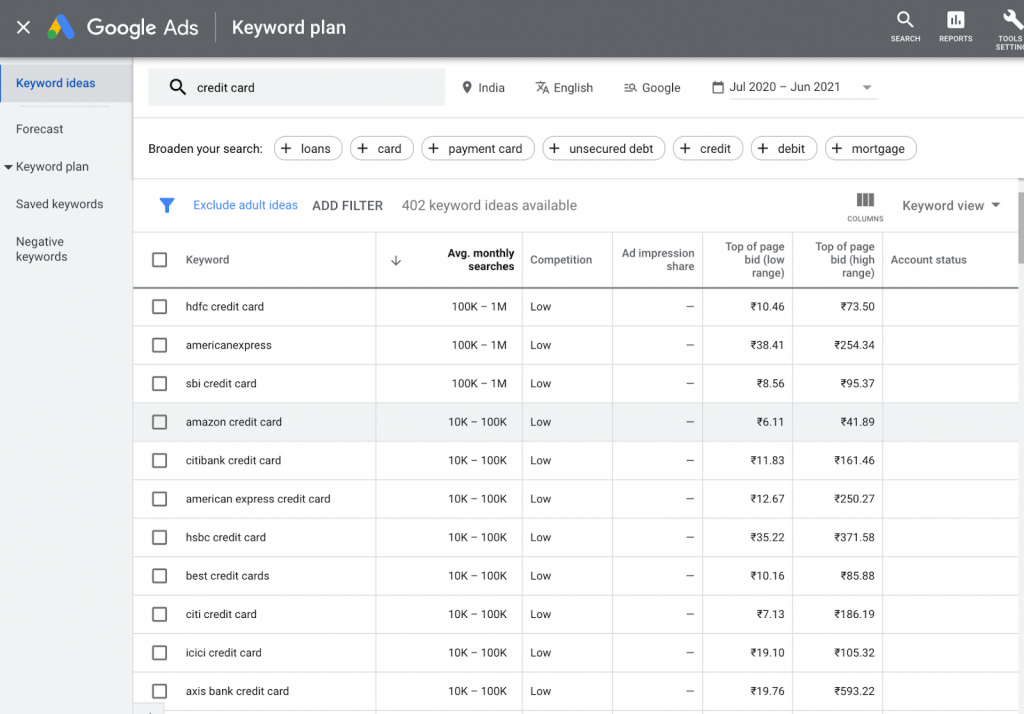Sort by Avg. monthly searches column header
Viewport: 1024px width, 714px height.
[481, 259]
